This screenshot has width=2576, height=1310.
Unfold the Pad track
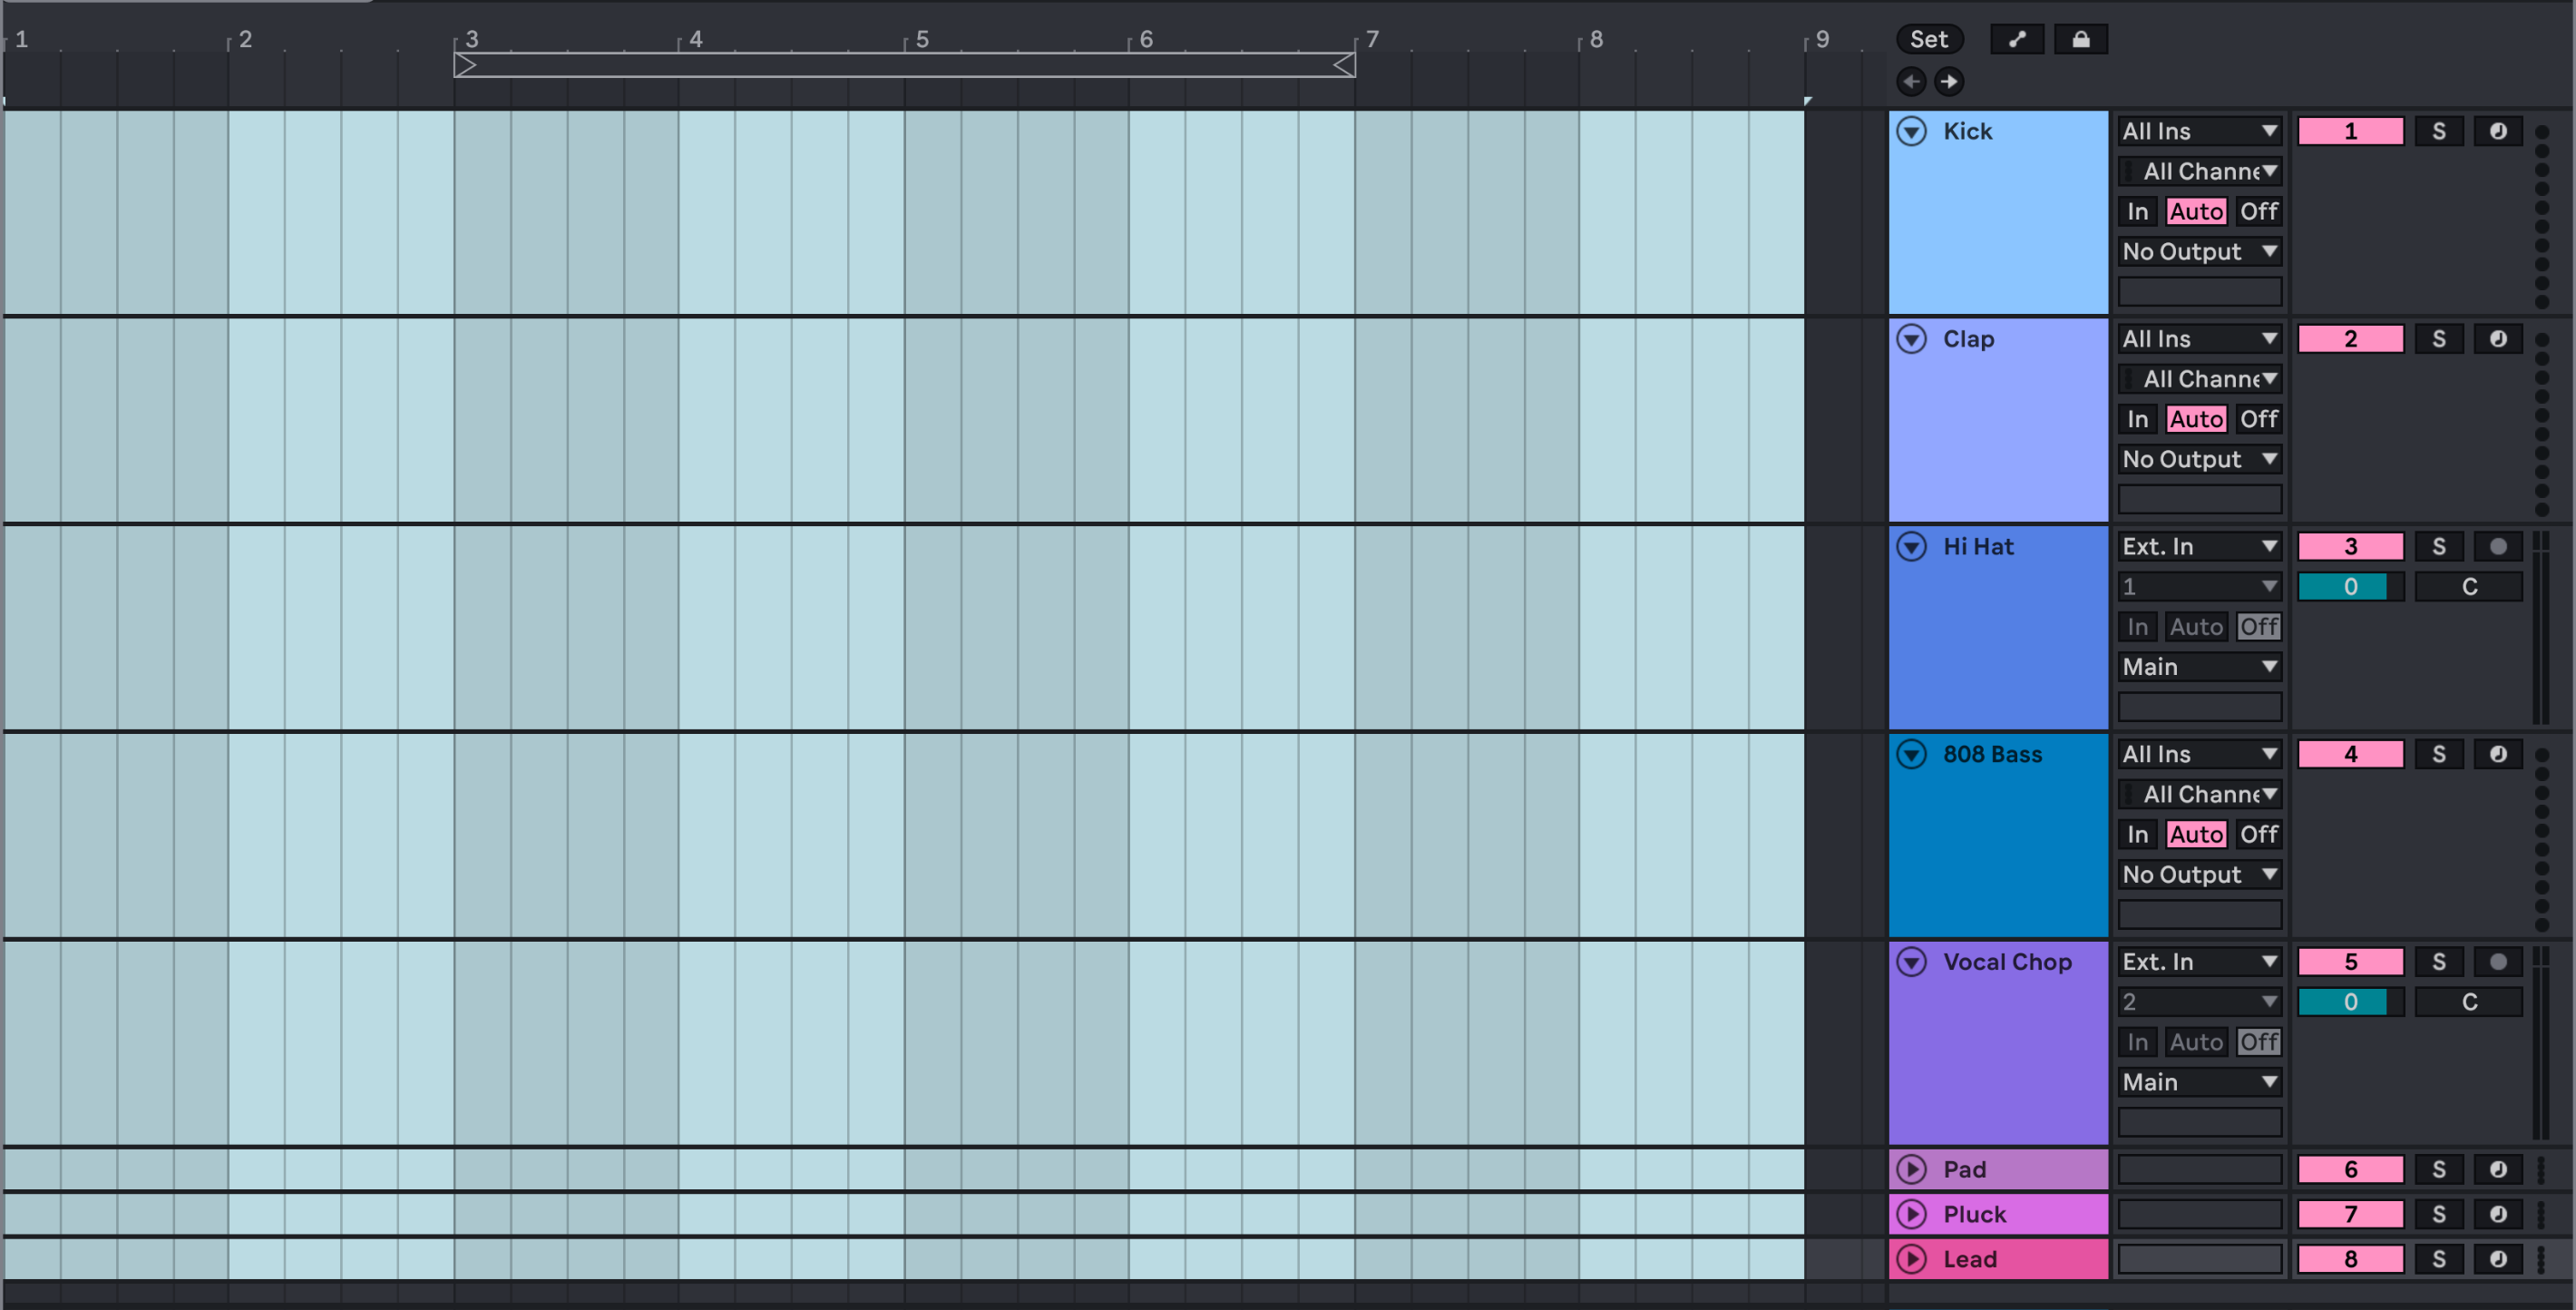(x=1911, y=1169)
